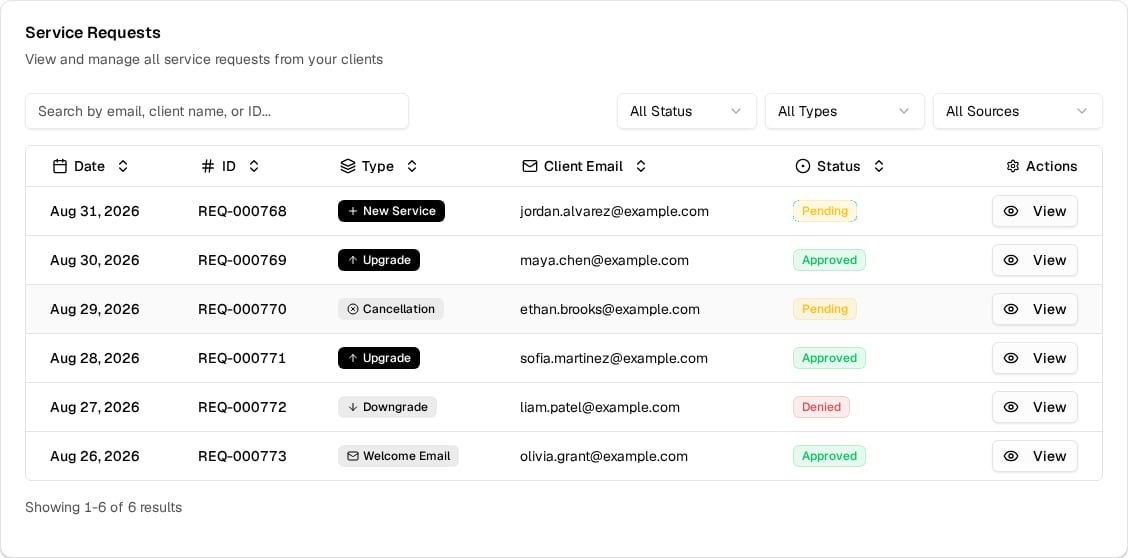View request from olivia.grant@example.com
The width and height of the screenshot is (1128, 558).
[1034, 456]
